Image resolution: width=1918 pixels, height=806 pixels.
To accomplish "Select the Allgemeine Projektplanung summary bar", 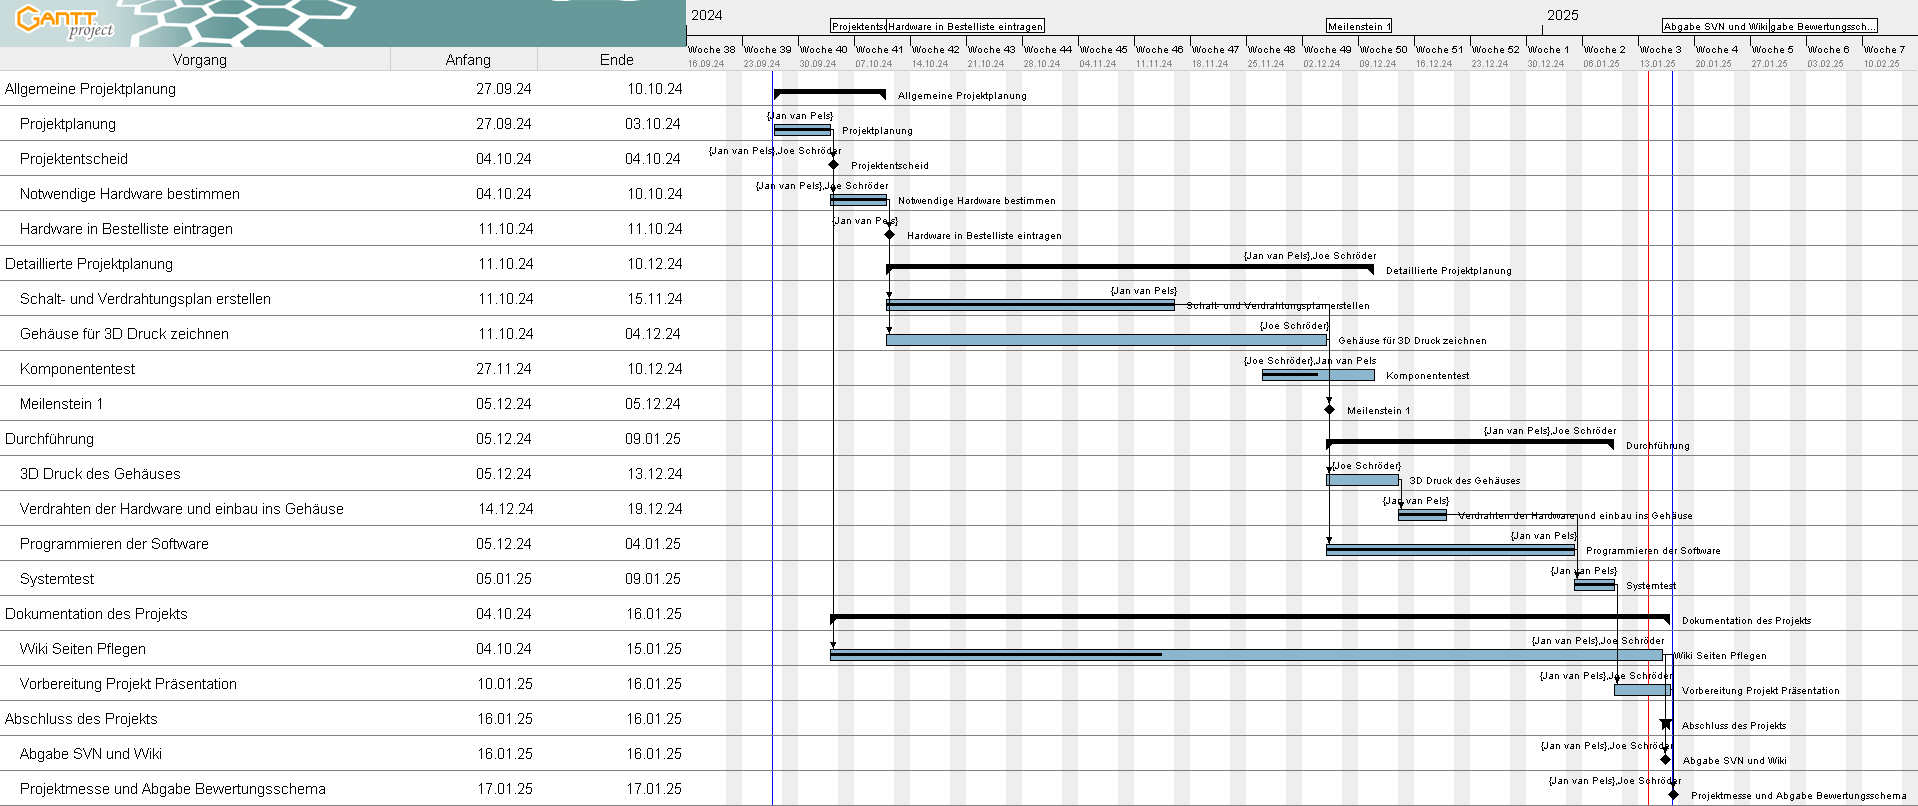I will (x=829, y=94).
